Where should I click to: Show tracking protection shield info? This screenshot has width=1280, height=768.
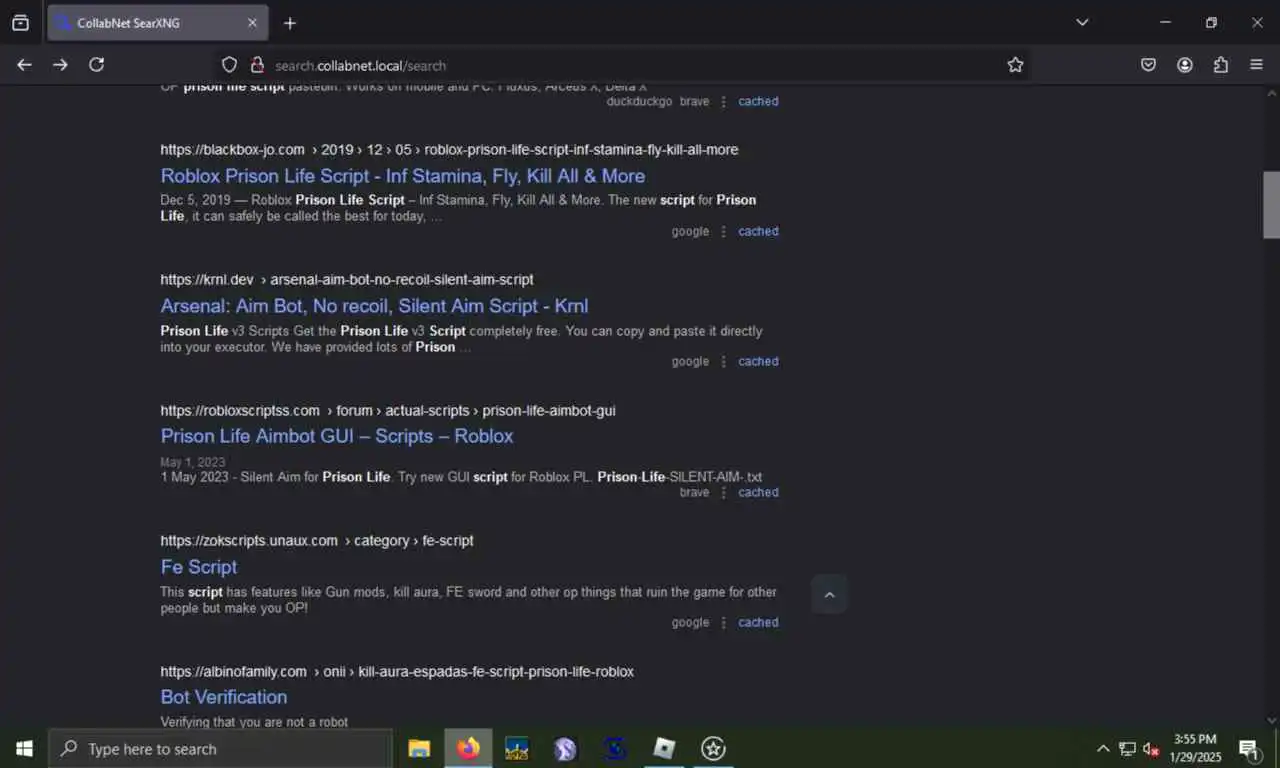pyautogui.click(x=229, y=65)
